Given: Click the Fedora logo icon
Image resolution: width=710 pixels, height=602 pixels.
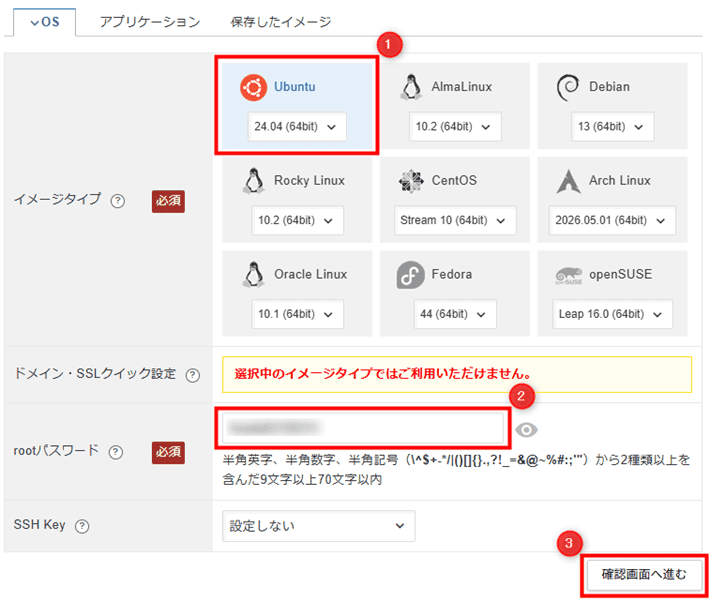Looking at the screenshot, I should [411, 275].
